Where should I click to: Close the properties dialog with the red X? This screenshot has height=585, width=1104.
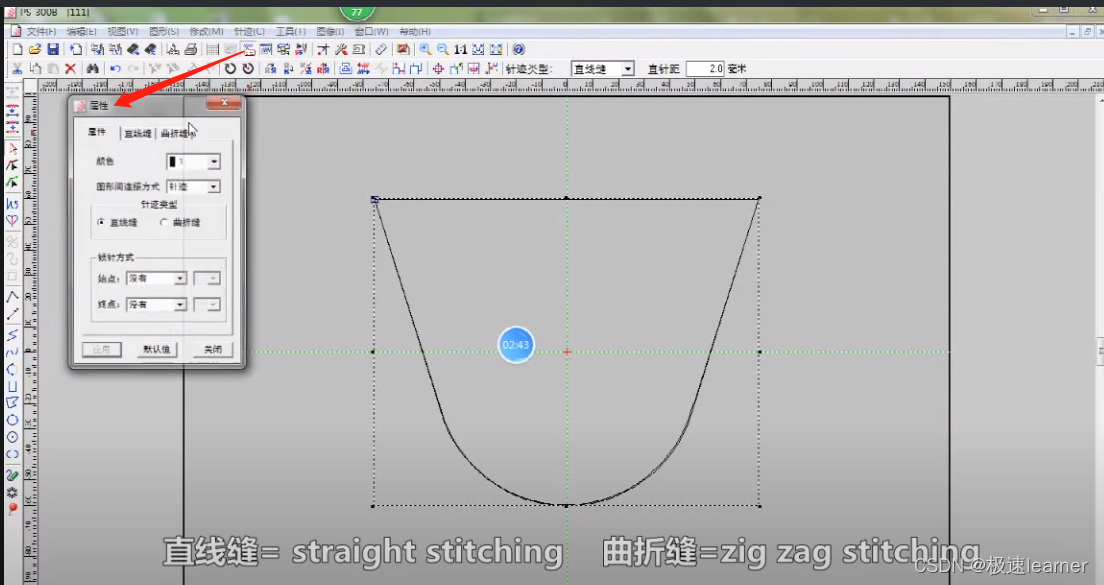point(224,103)
